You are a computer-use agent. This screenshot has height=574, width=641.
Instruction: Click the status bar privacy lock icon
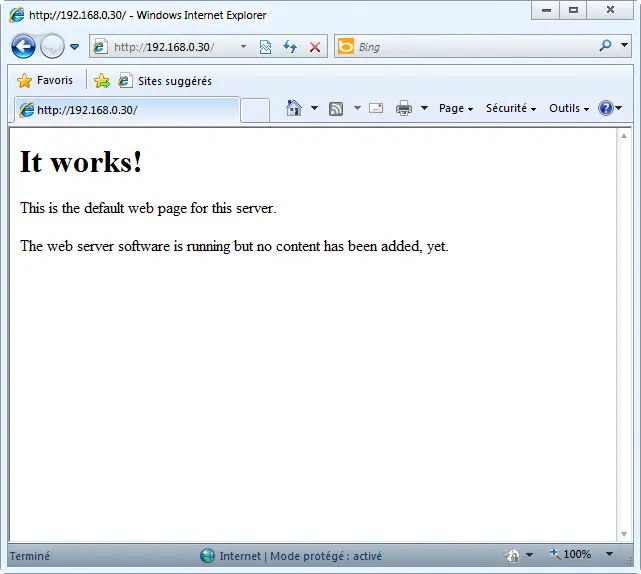click(513, 555)
